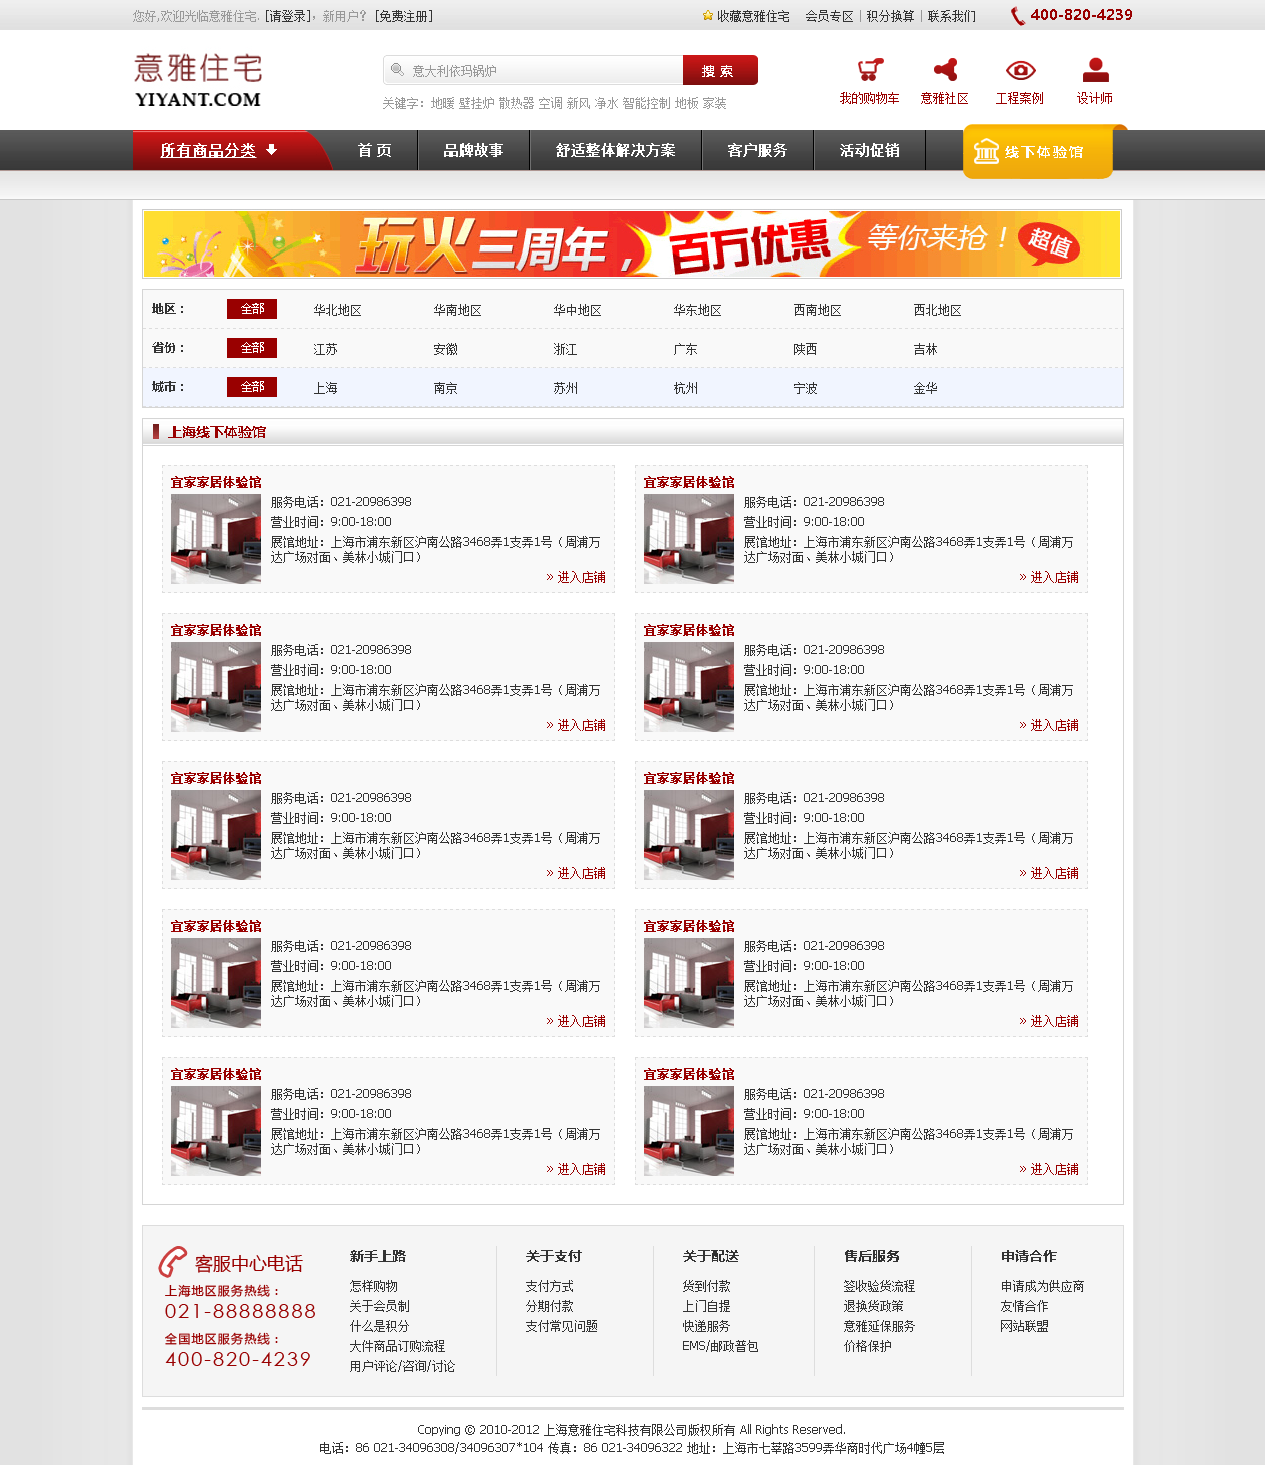Select 全部 in the 省份 filter row
This screenshot has height=1465, width=1265.
click(252, 348)
